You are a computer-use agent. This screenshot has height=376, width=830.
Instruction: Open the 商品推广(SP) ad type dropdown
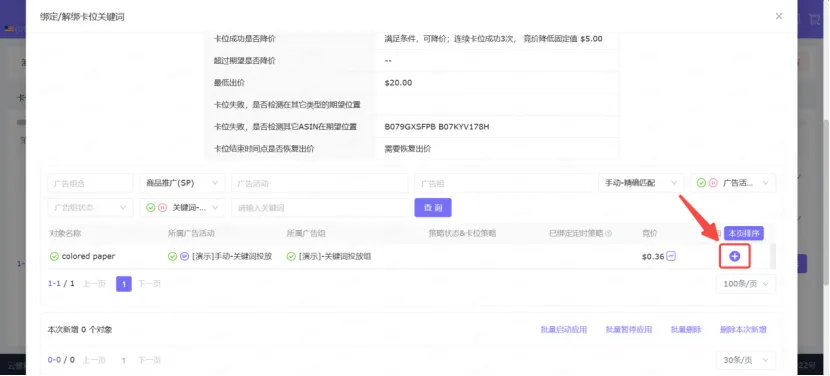(182, 183)
